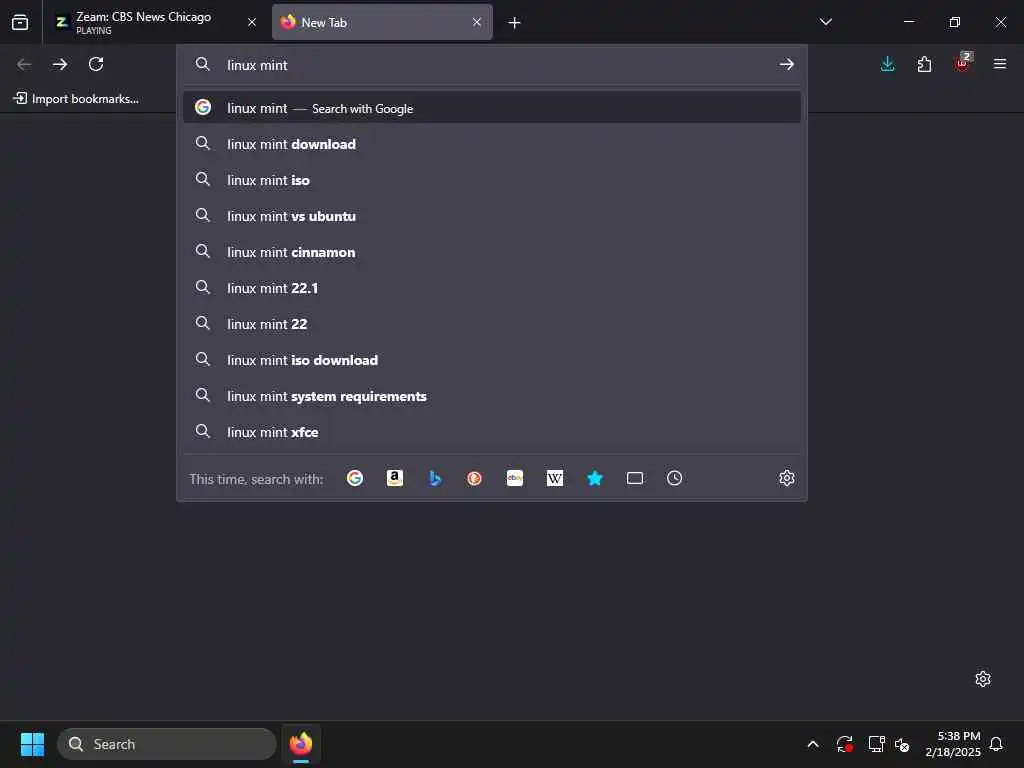
Task: Choose 'linux mint — Search with Google'
Action: coord(492,108)
